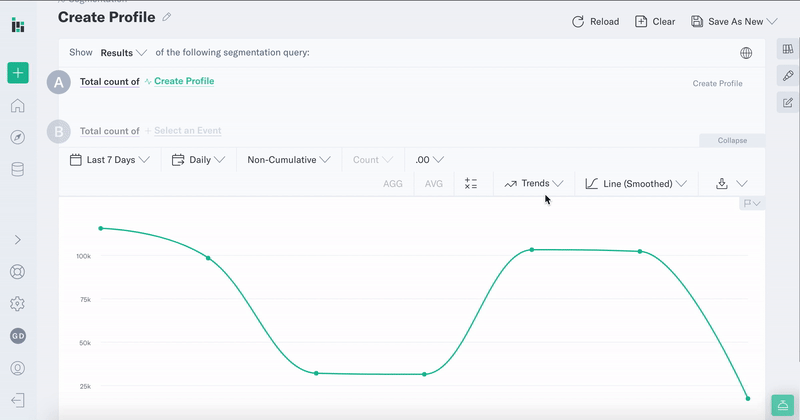Open the Results dropdown

(x=123, y=53)
